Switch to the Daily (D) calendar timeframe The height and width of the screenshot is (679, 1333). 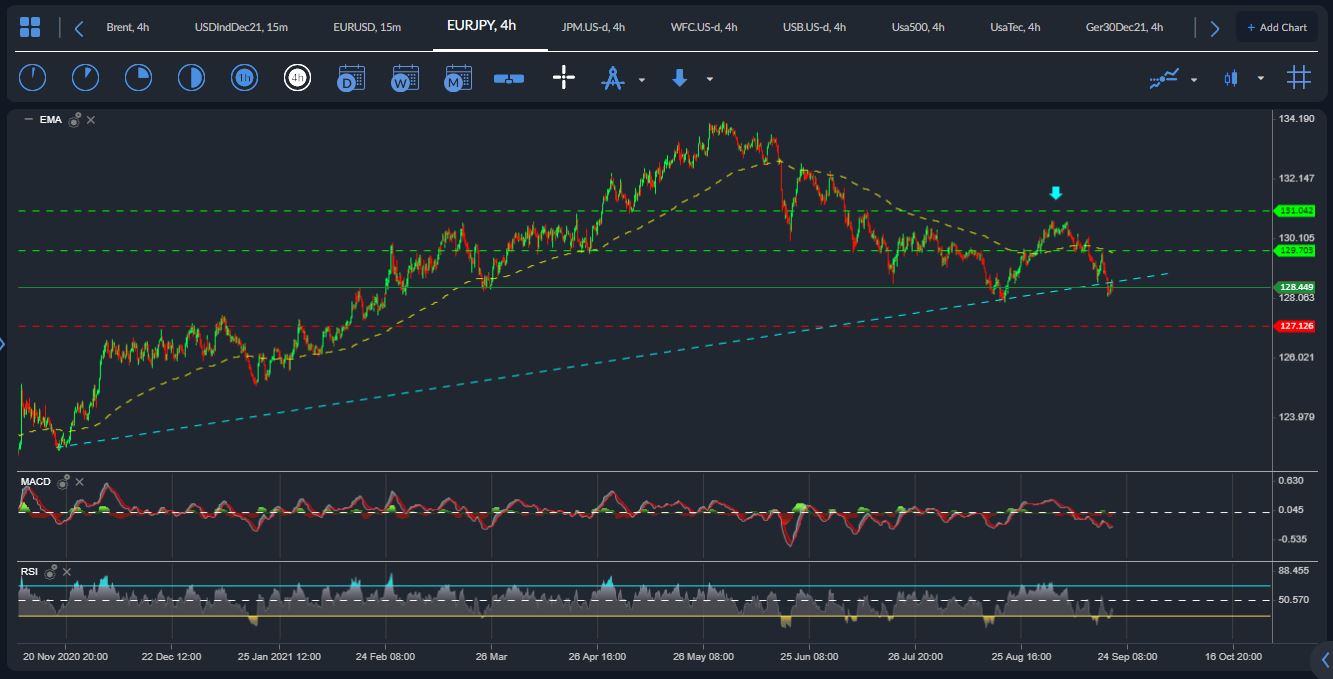point(351,77)
